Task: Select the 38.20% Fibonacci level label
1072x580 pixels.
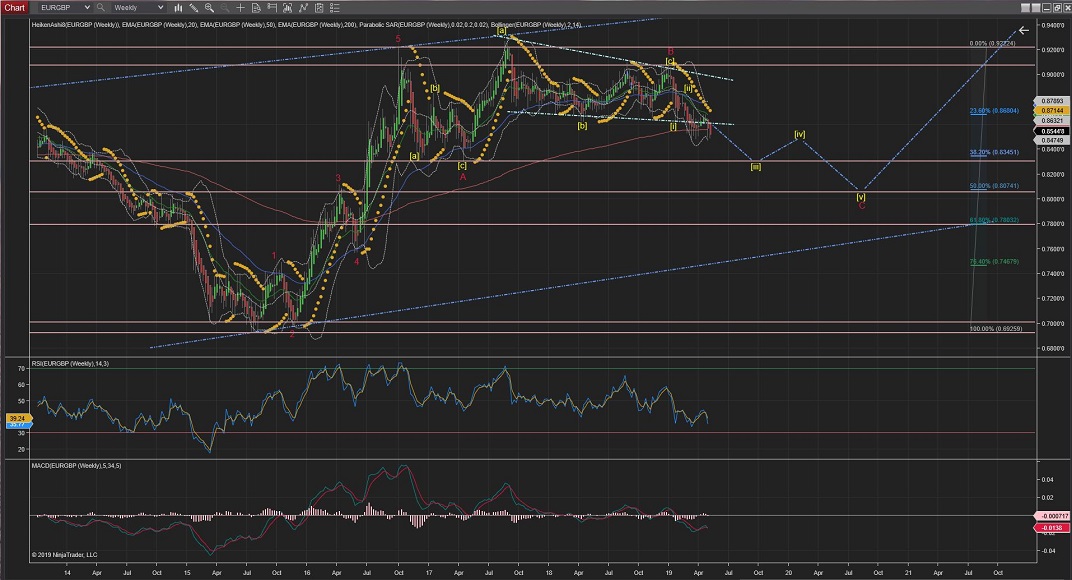Action: [994, 153]
